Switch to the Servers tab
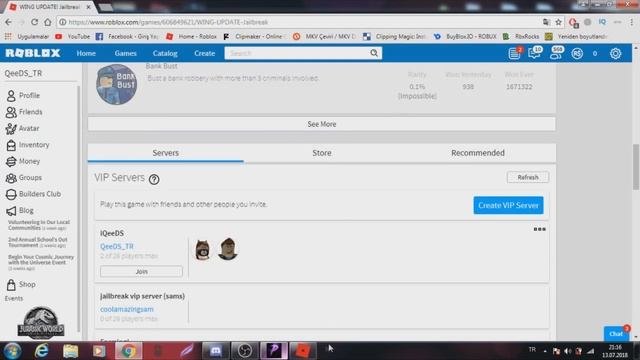This screenshot has height=360, width=640. click(166, 153)
